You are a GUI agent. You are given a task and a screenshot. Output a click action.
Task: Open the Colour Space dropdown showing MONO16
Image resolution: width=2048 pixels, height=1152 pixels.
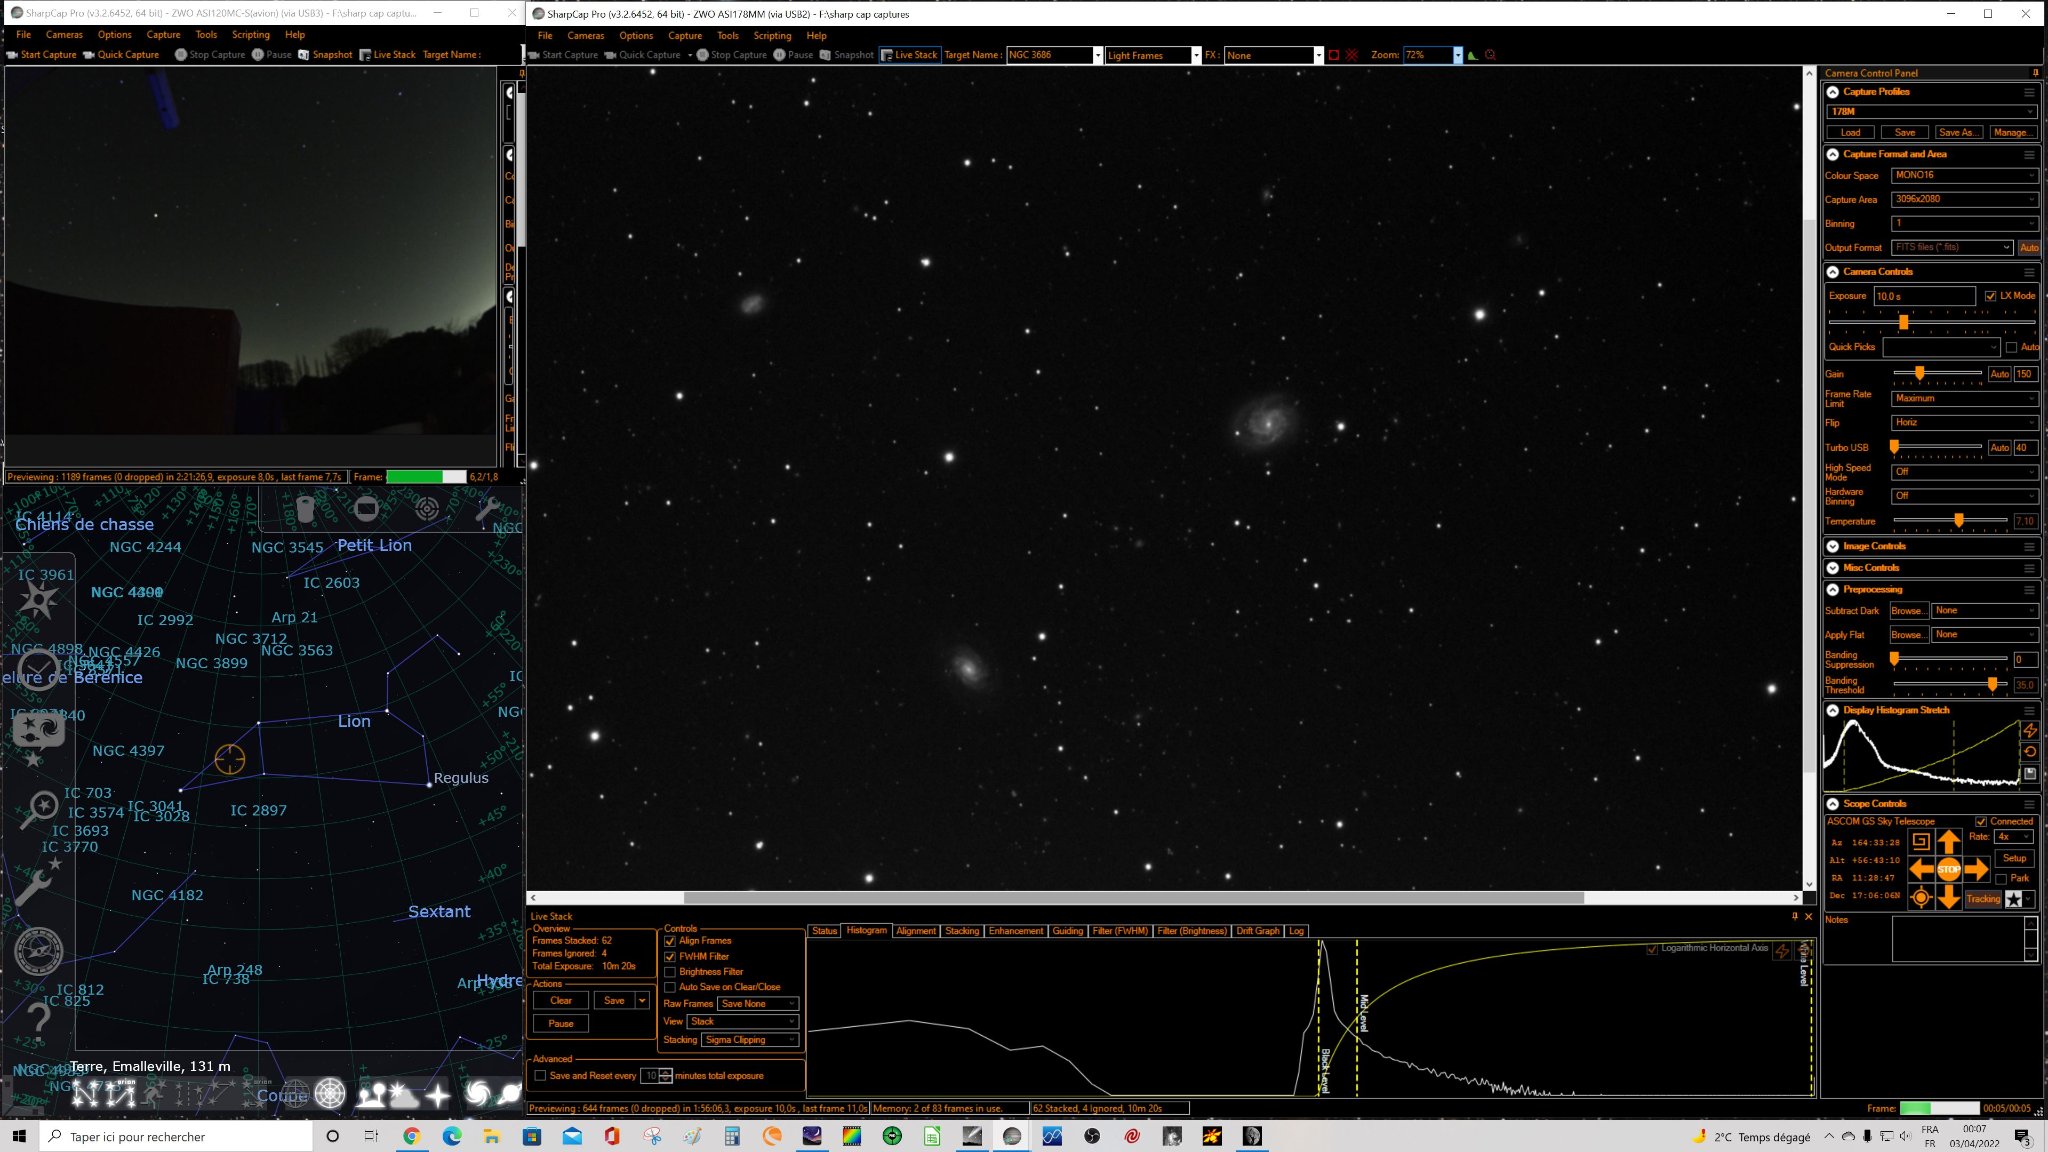pyautogui.click(x=1964, y=175)
